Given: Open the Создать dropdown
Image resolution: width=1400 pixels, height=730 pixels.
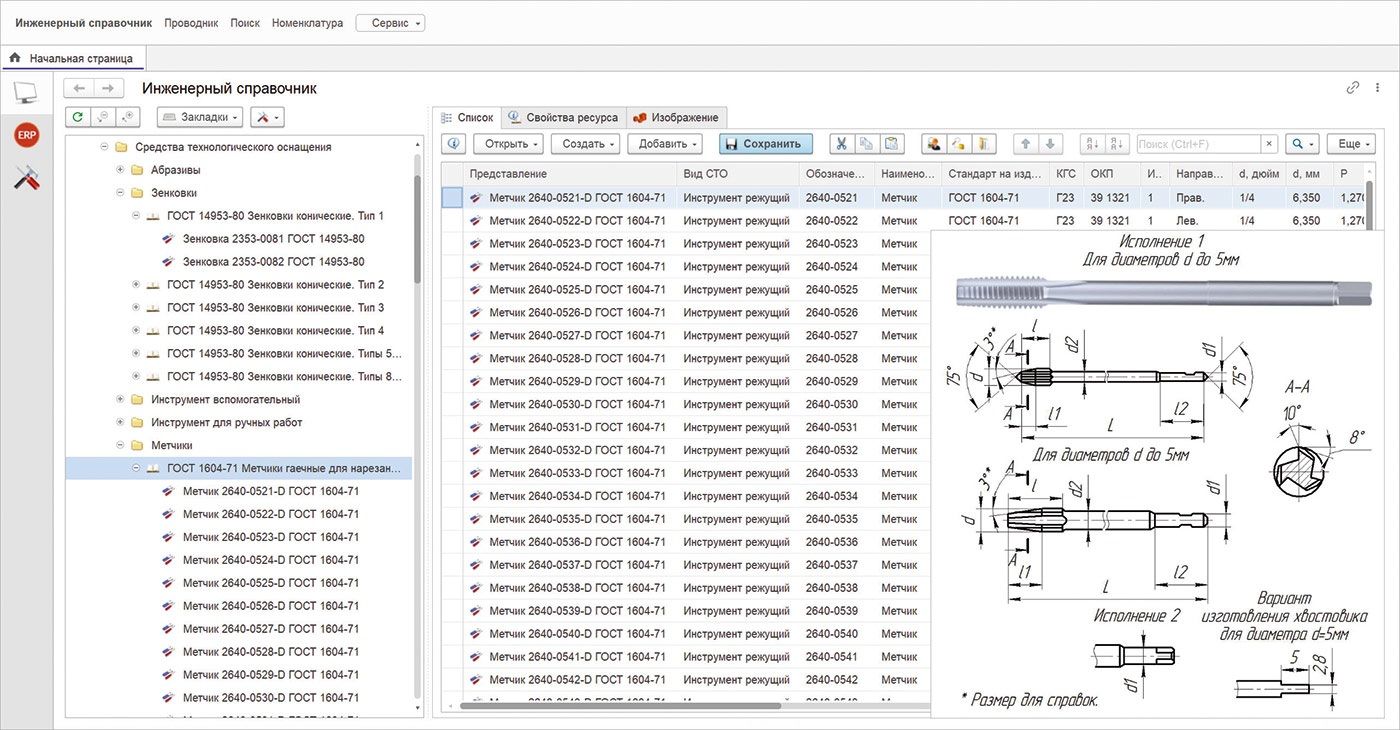Looking at the screenshot, I should pyautogui.click(x=585, y=144).
